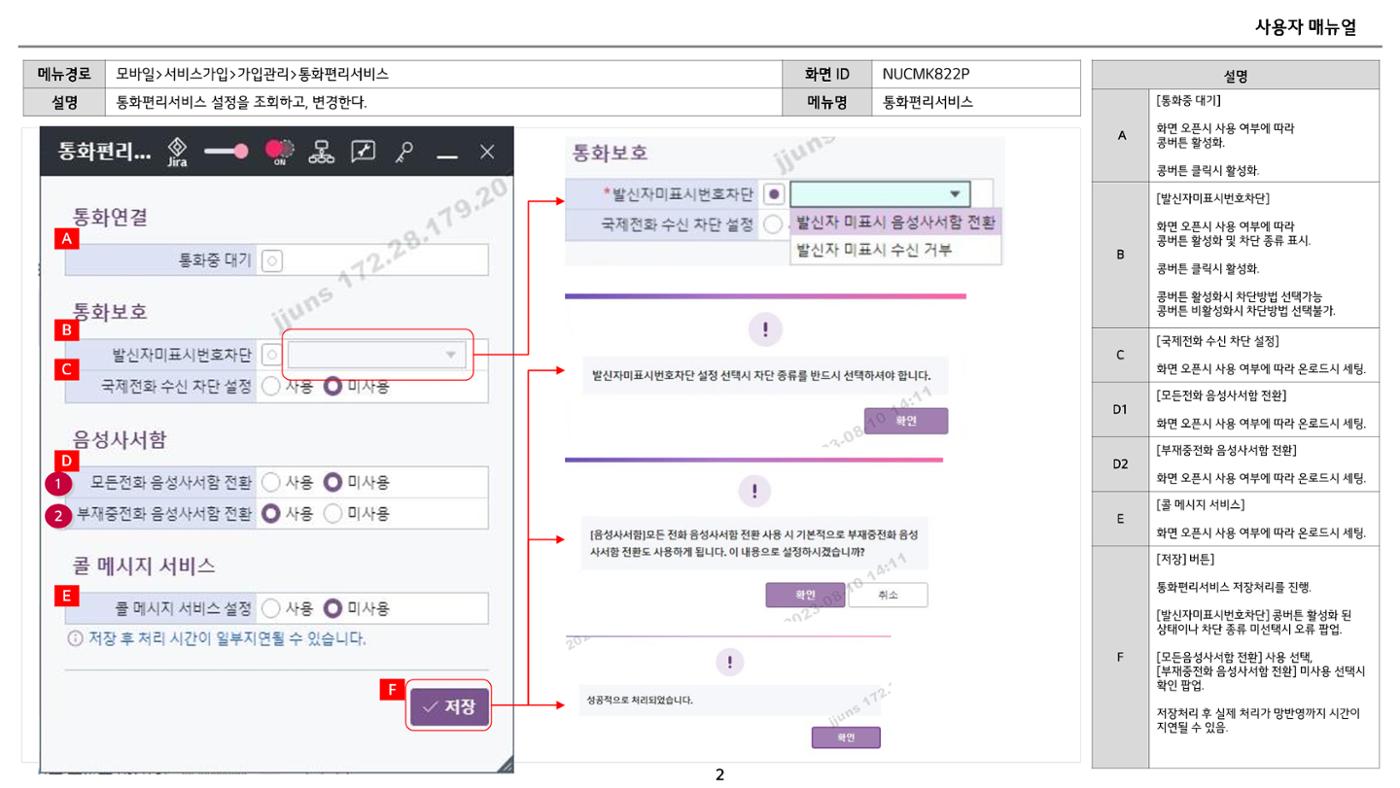Click the 성공적으로 처리되었습니다 message text
The image size is (1400, 788).
point(640,700)
